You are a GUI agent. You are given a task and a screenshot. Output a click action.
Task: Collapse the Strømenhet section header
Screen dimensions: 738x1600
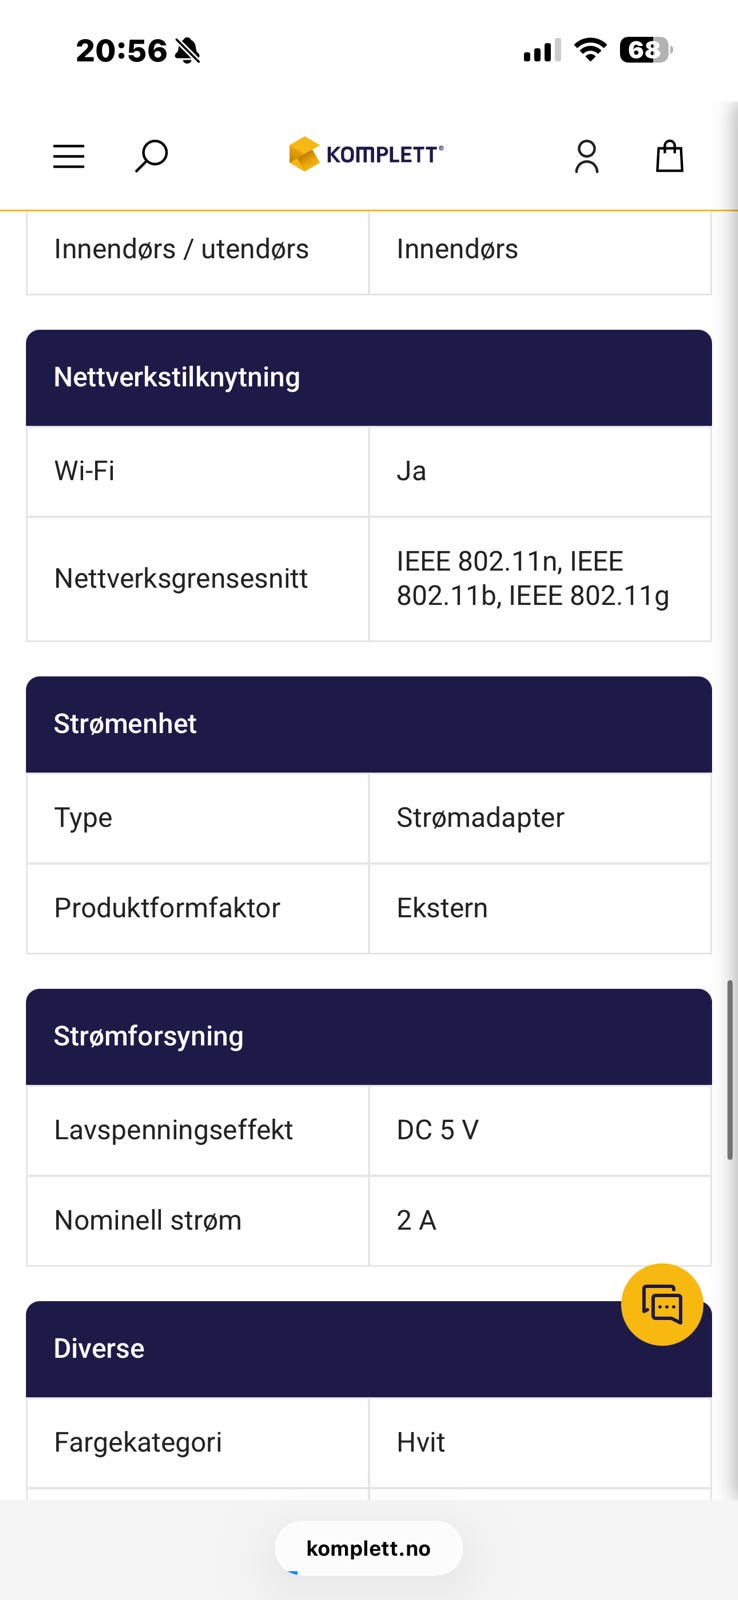click(x=369, y=724)
